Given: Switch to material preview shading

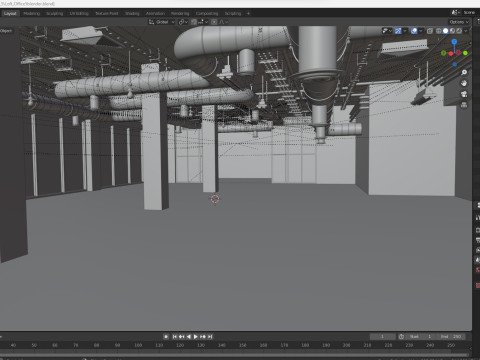Looking at the screenshot, I should coord(452,31).
